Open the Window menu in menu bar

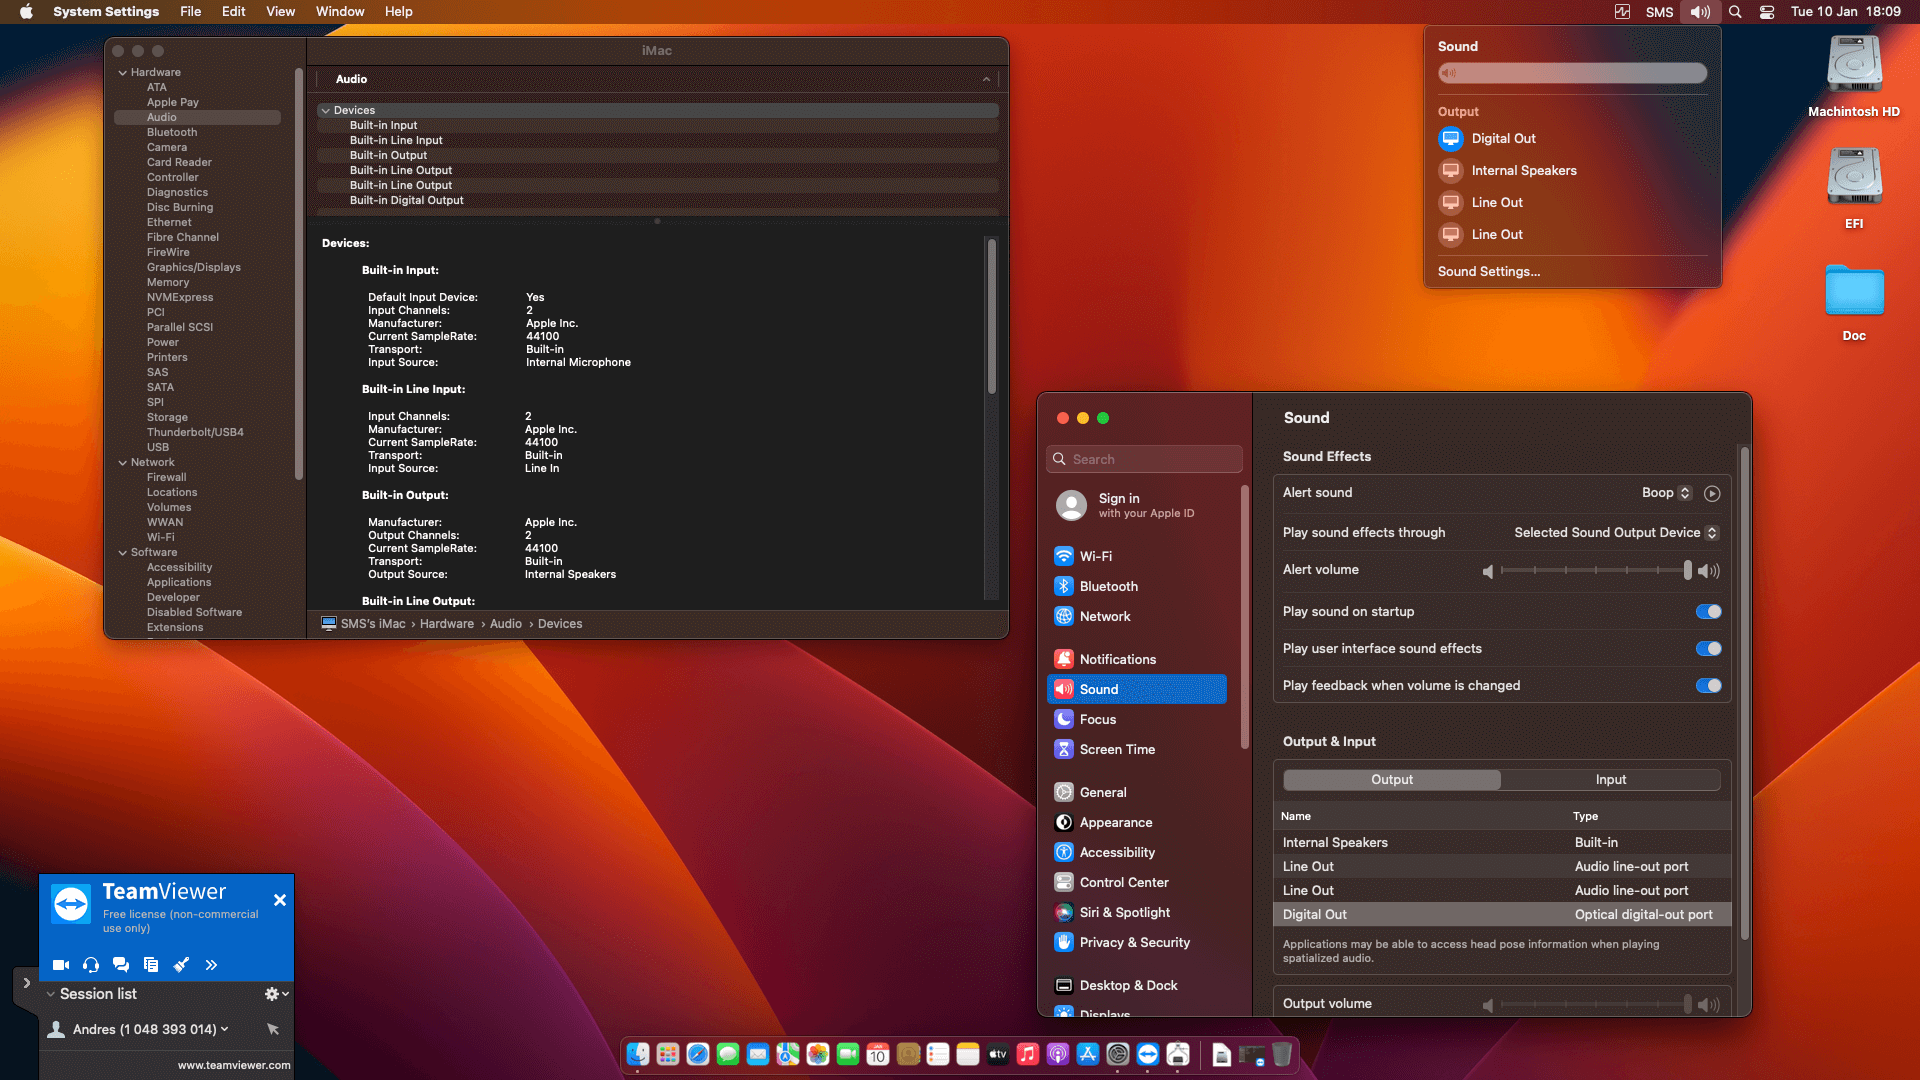pyautogui.click(x=340, y=12)
